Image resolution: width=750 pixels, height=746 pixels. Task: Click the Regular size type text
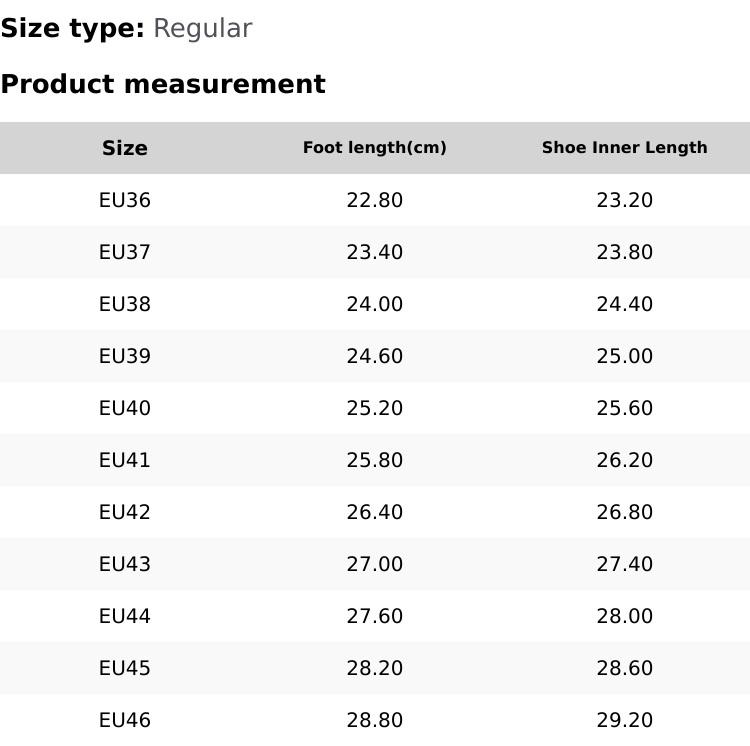(x=202, y=28)
